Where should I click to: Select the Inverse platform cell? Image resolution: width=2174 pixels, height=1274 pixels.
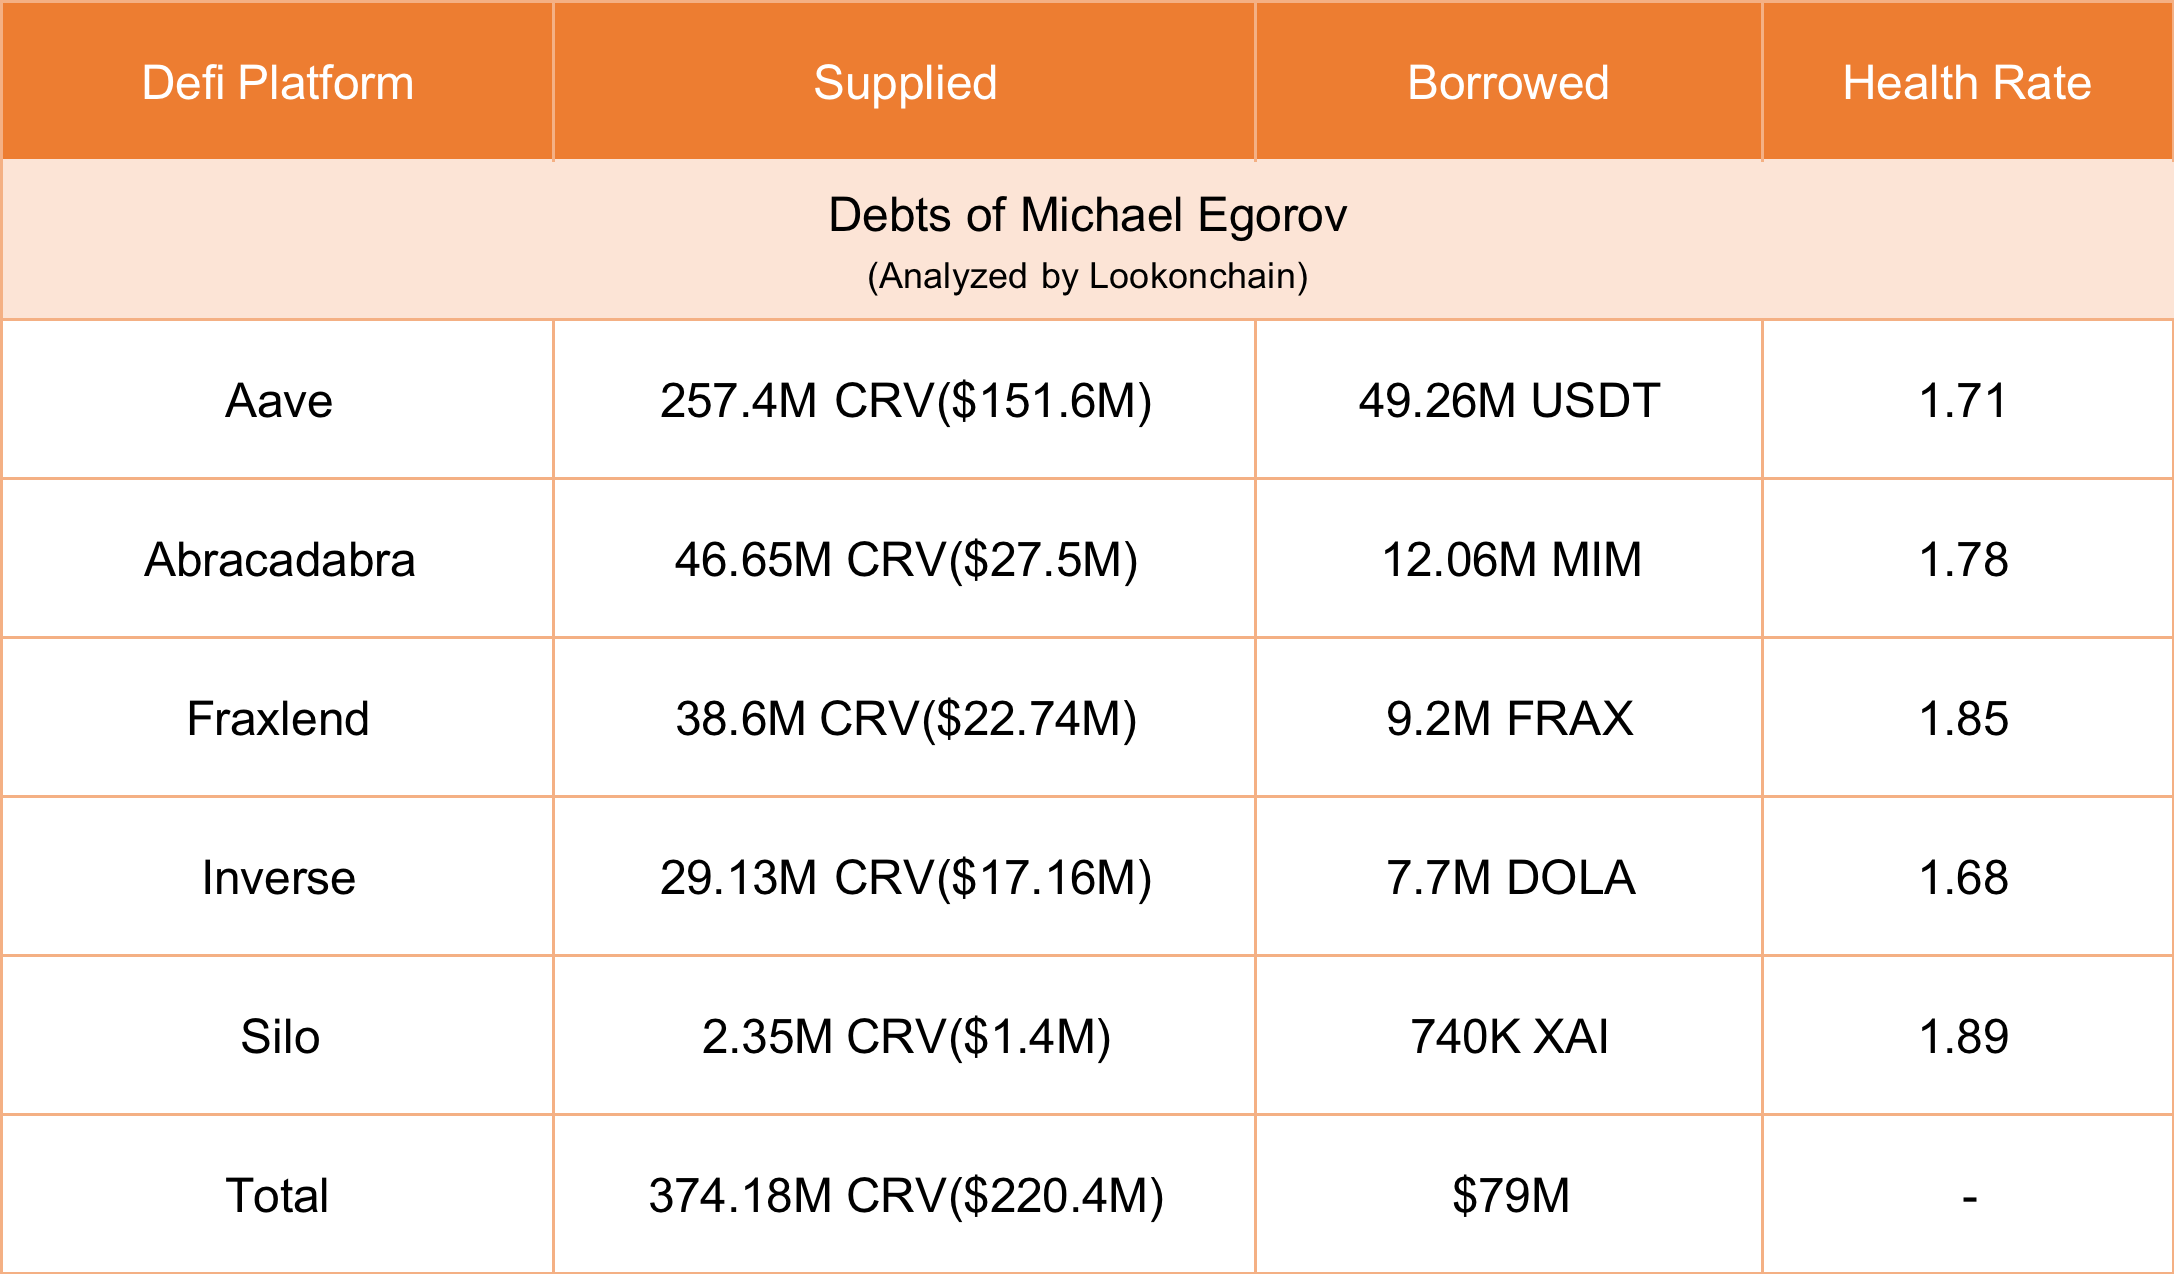pyautogui.click(x=278, y=878)
